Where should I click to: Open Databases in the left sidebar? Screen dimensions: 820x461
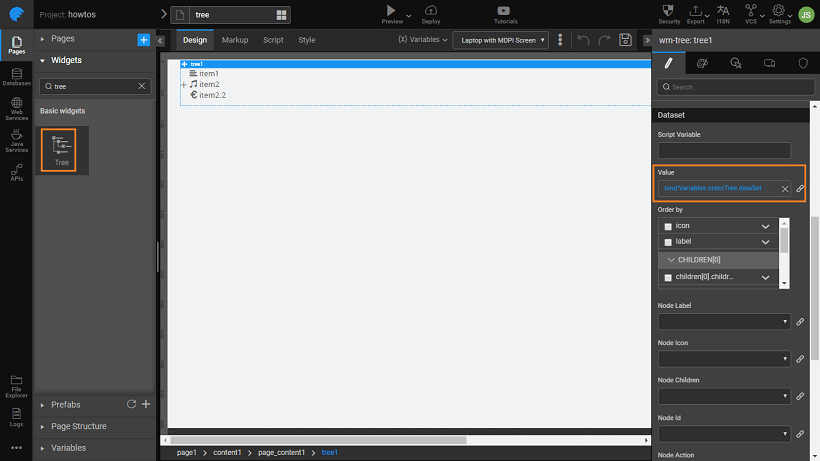(16, 78)
